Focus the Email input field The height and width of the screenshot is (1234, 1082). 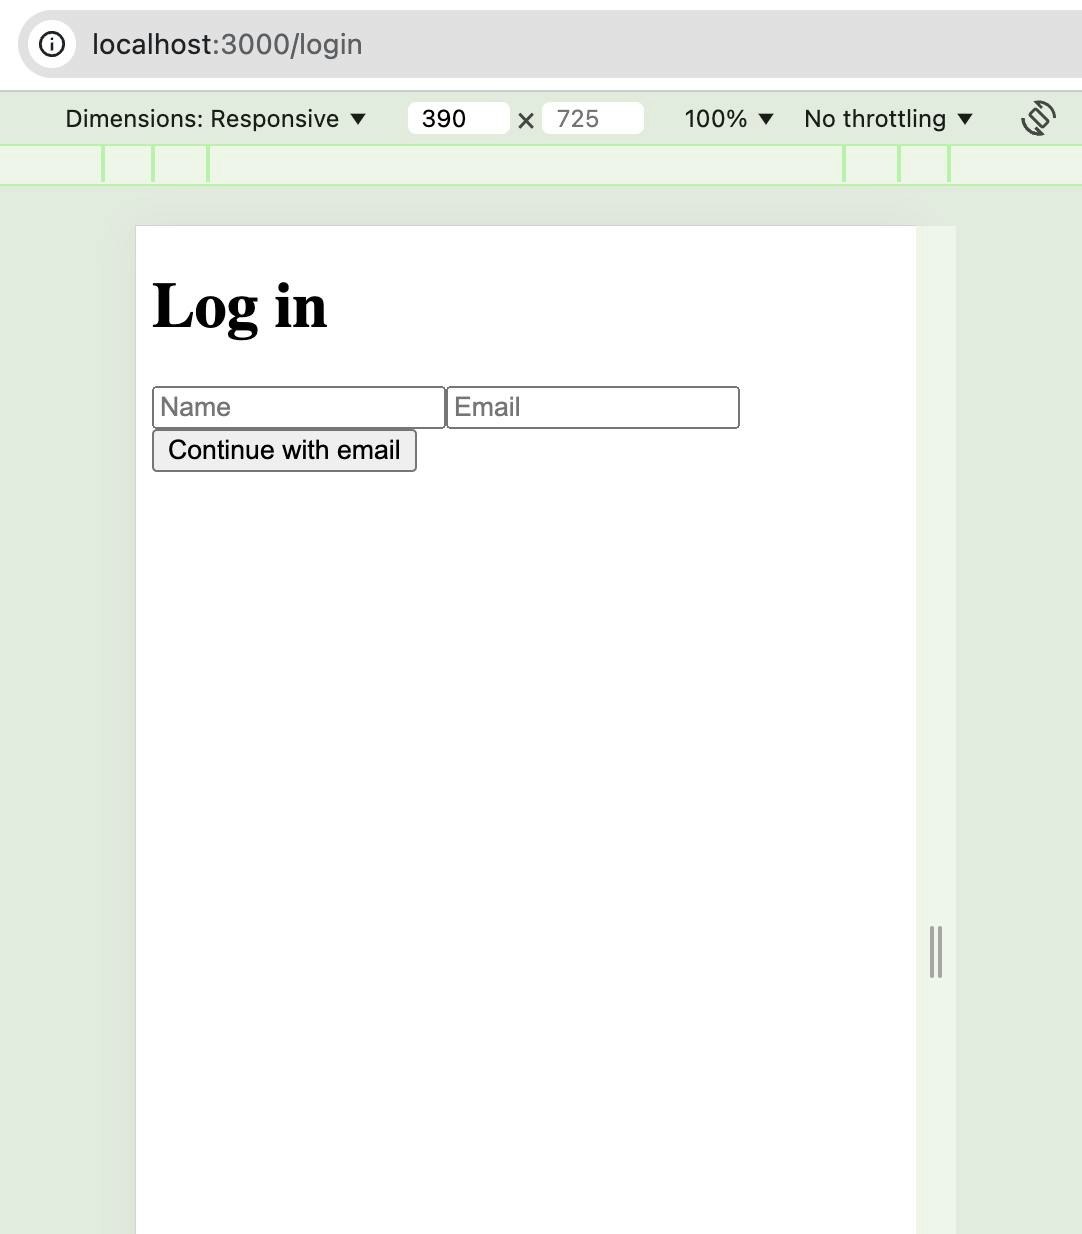coord(593,407)
